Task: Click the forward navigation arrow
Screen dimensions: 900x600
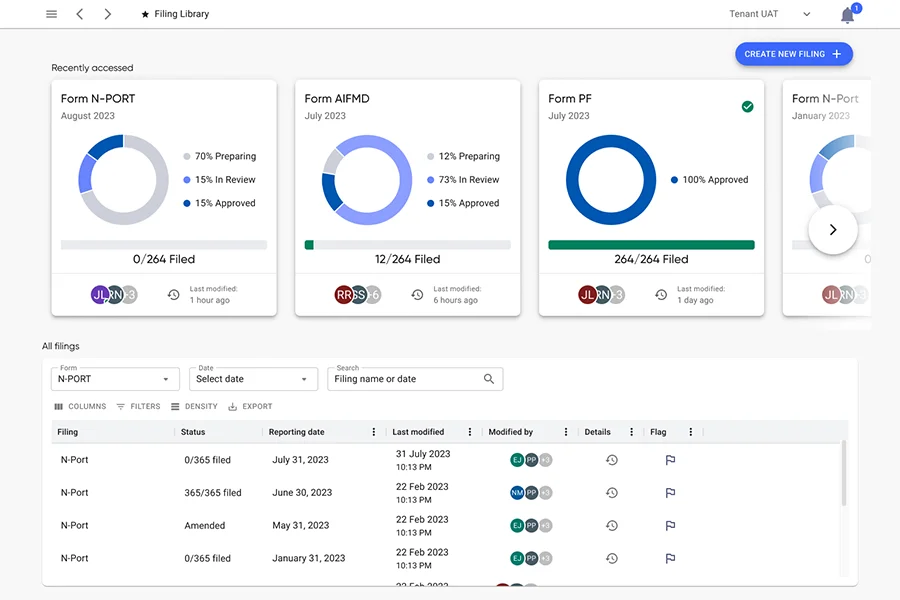Action: pyautogui.click(x=108, y=14)
